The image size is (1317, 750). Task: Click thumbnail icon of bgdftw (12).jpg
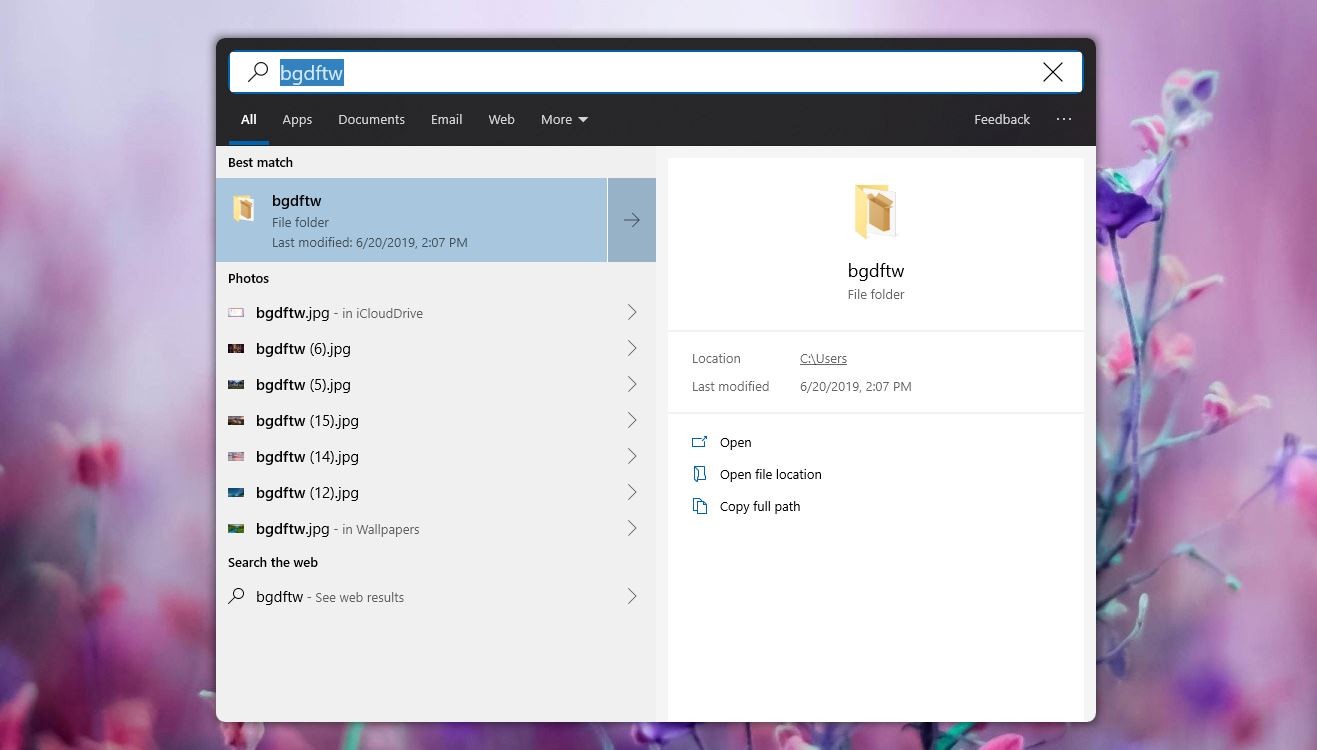[x=236, y=493]
